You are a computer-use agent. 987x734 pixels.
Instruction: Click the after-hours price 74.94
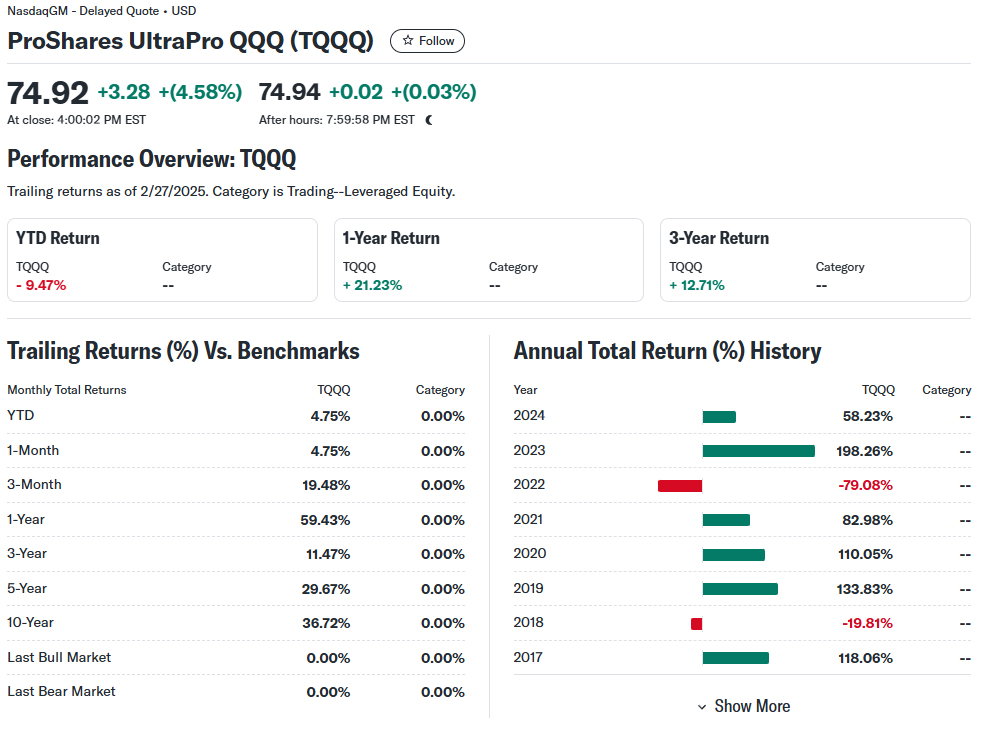click(290, 92)
